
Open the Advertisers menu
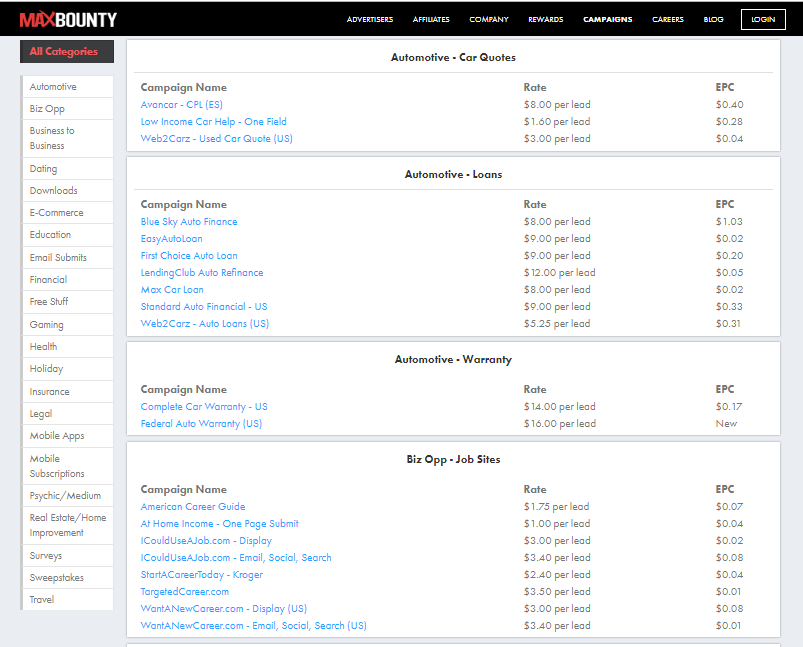[370, 19]
